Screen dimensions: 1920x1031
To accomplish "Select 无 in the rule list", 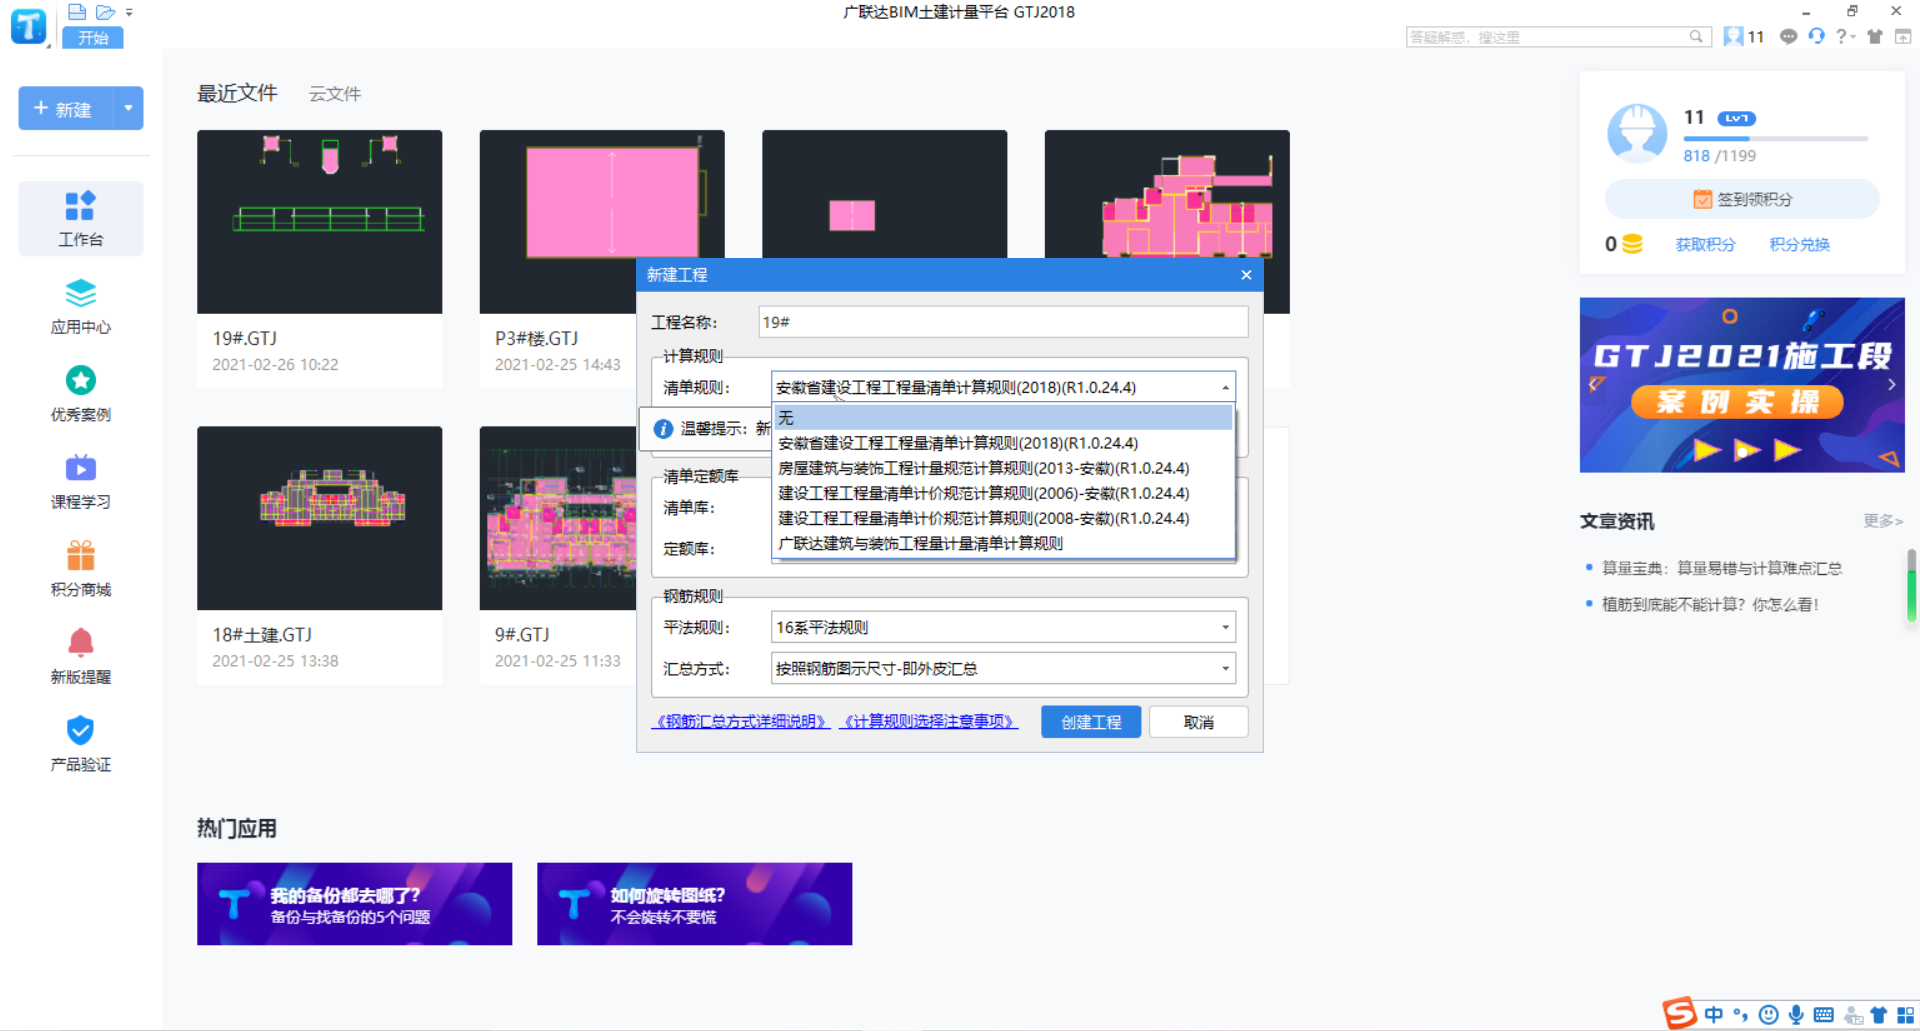I will (1004, 417).
